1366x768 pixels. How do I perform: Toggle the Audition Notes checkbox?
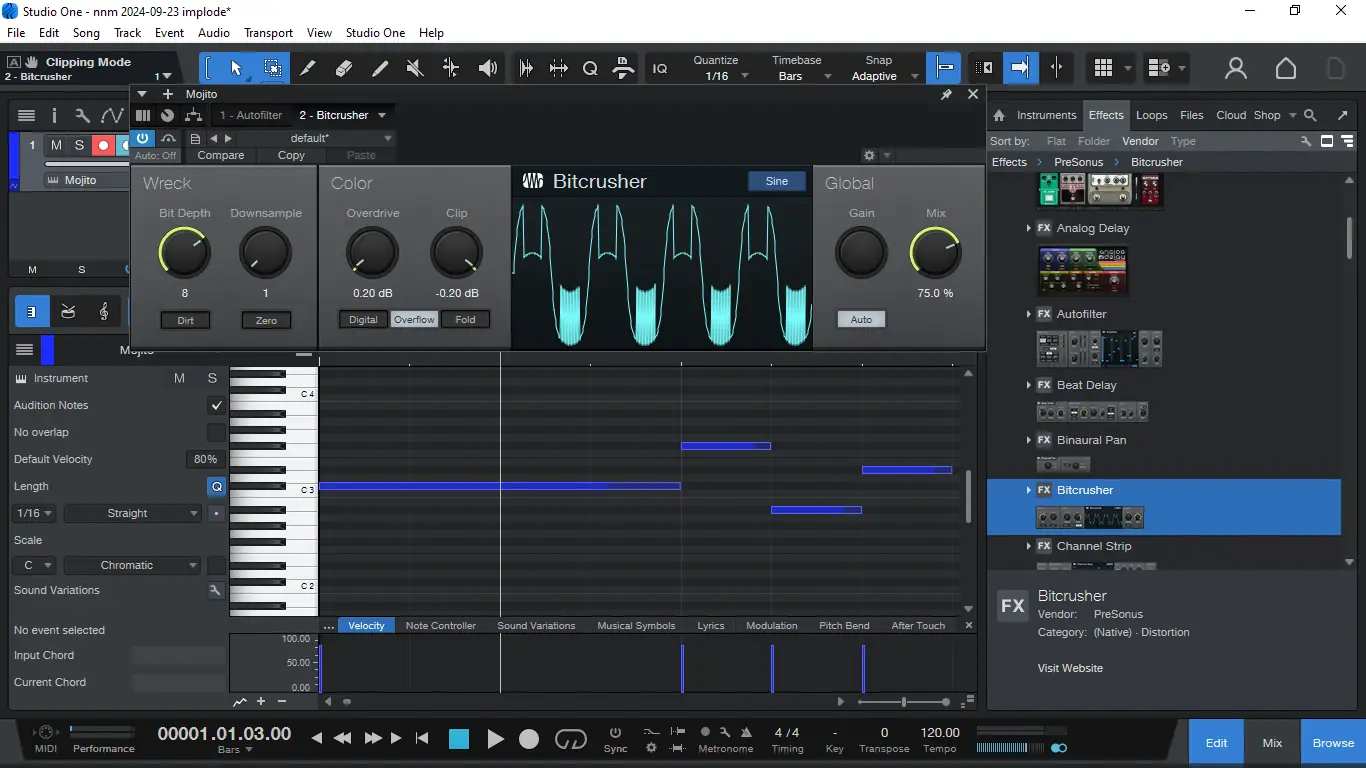[216, 405]
